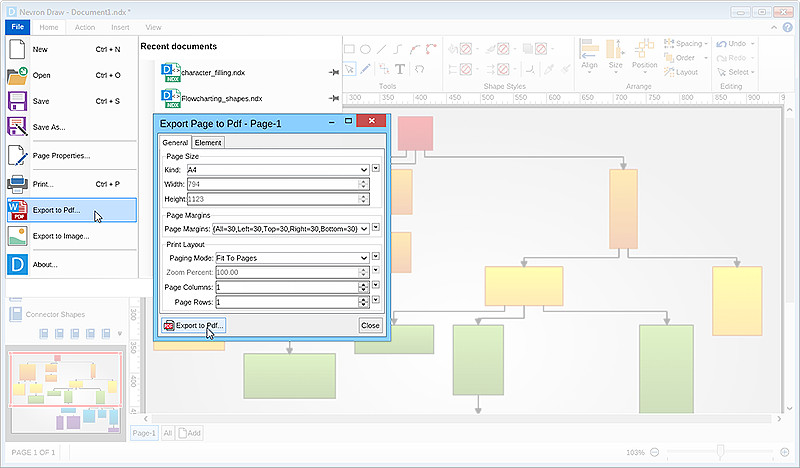Select the Element tab in export dialog
This screenshot has width=800, height=468.
pyautogui.click(x=208, y=143)
